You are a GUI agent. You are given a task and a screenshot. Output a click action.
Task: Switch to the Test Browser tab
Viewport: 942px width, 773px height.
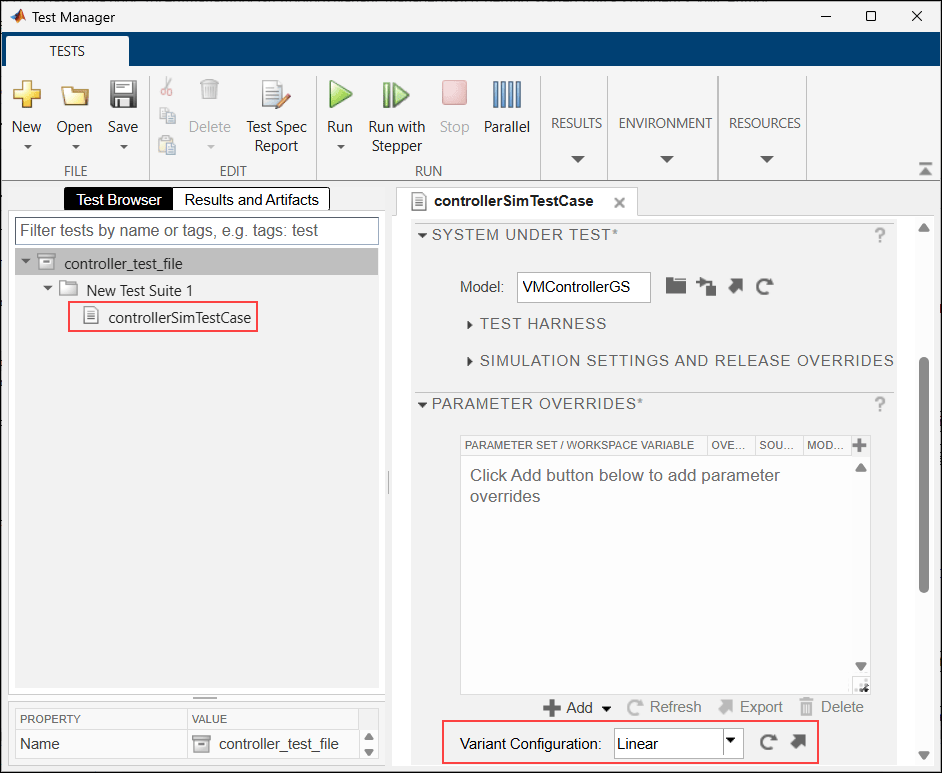tap(118, 199)
